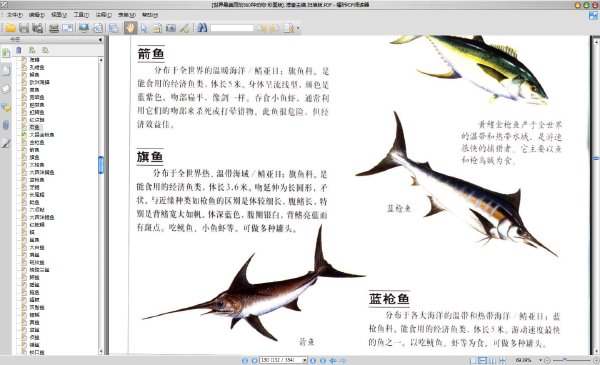This screenshot has height=365, width=600.
Task: Click the find next icon beside search box
Action: pyautogui.click(x=274, y=28)
